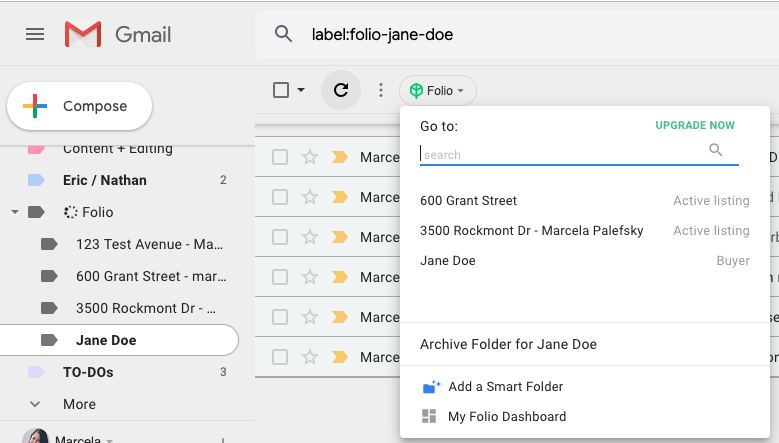Click the Content + Editing label
The height and width of the screenshot is (443, 779).
tap(118, 149)
